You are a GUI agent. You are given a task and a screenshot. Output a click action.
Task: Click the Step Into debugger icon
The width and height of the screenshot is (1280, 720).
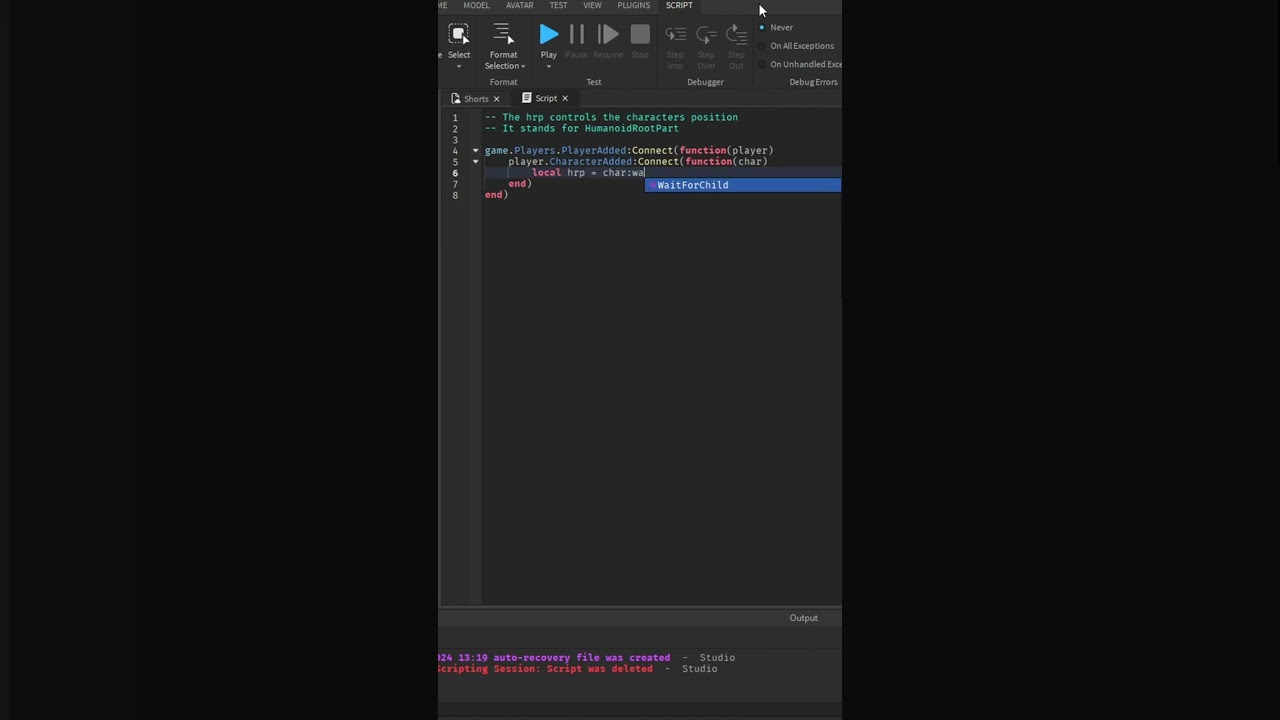point(675,35)
